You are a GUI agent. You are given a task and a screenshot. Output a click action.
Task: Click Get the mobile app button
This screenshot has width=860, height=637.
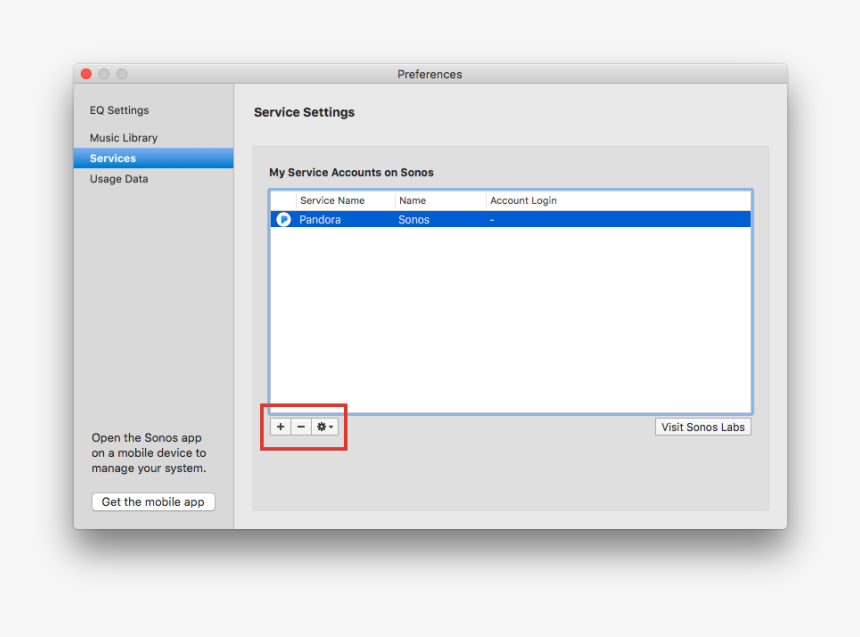click(153, 501)
